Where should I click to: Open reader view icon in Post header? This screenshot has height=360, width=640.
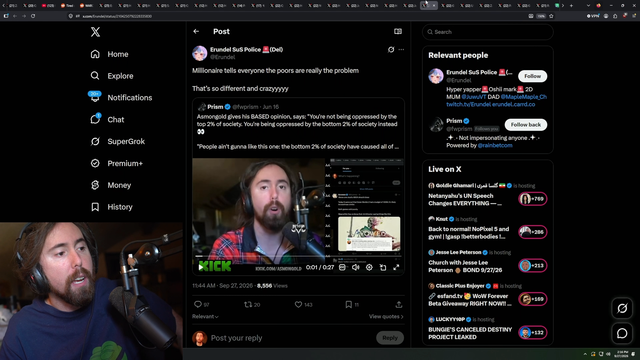click(398, 31)
